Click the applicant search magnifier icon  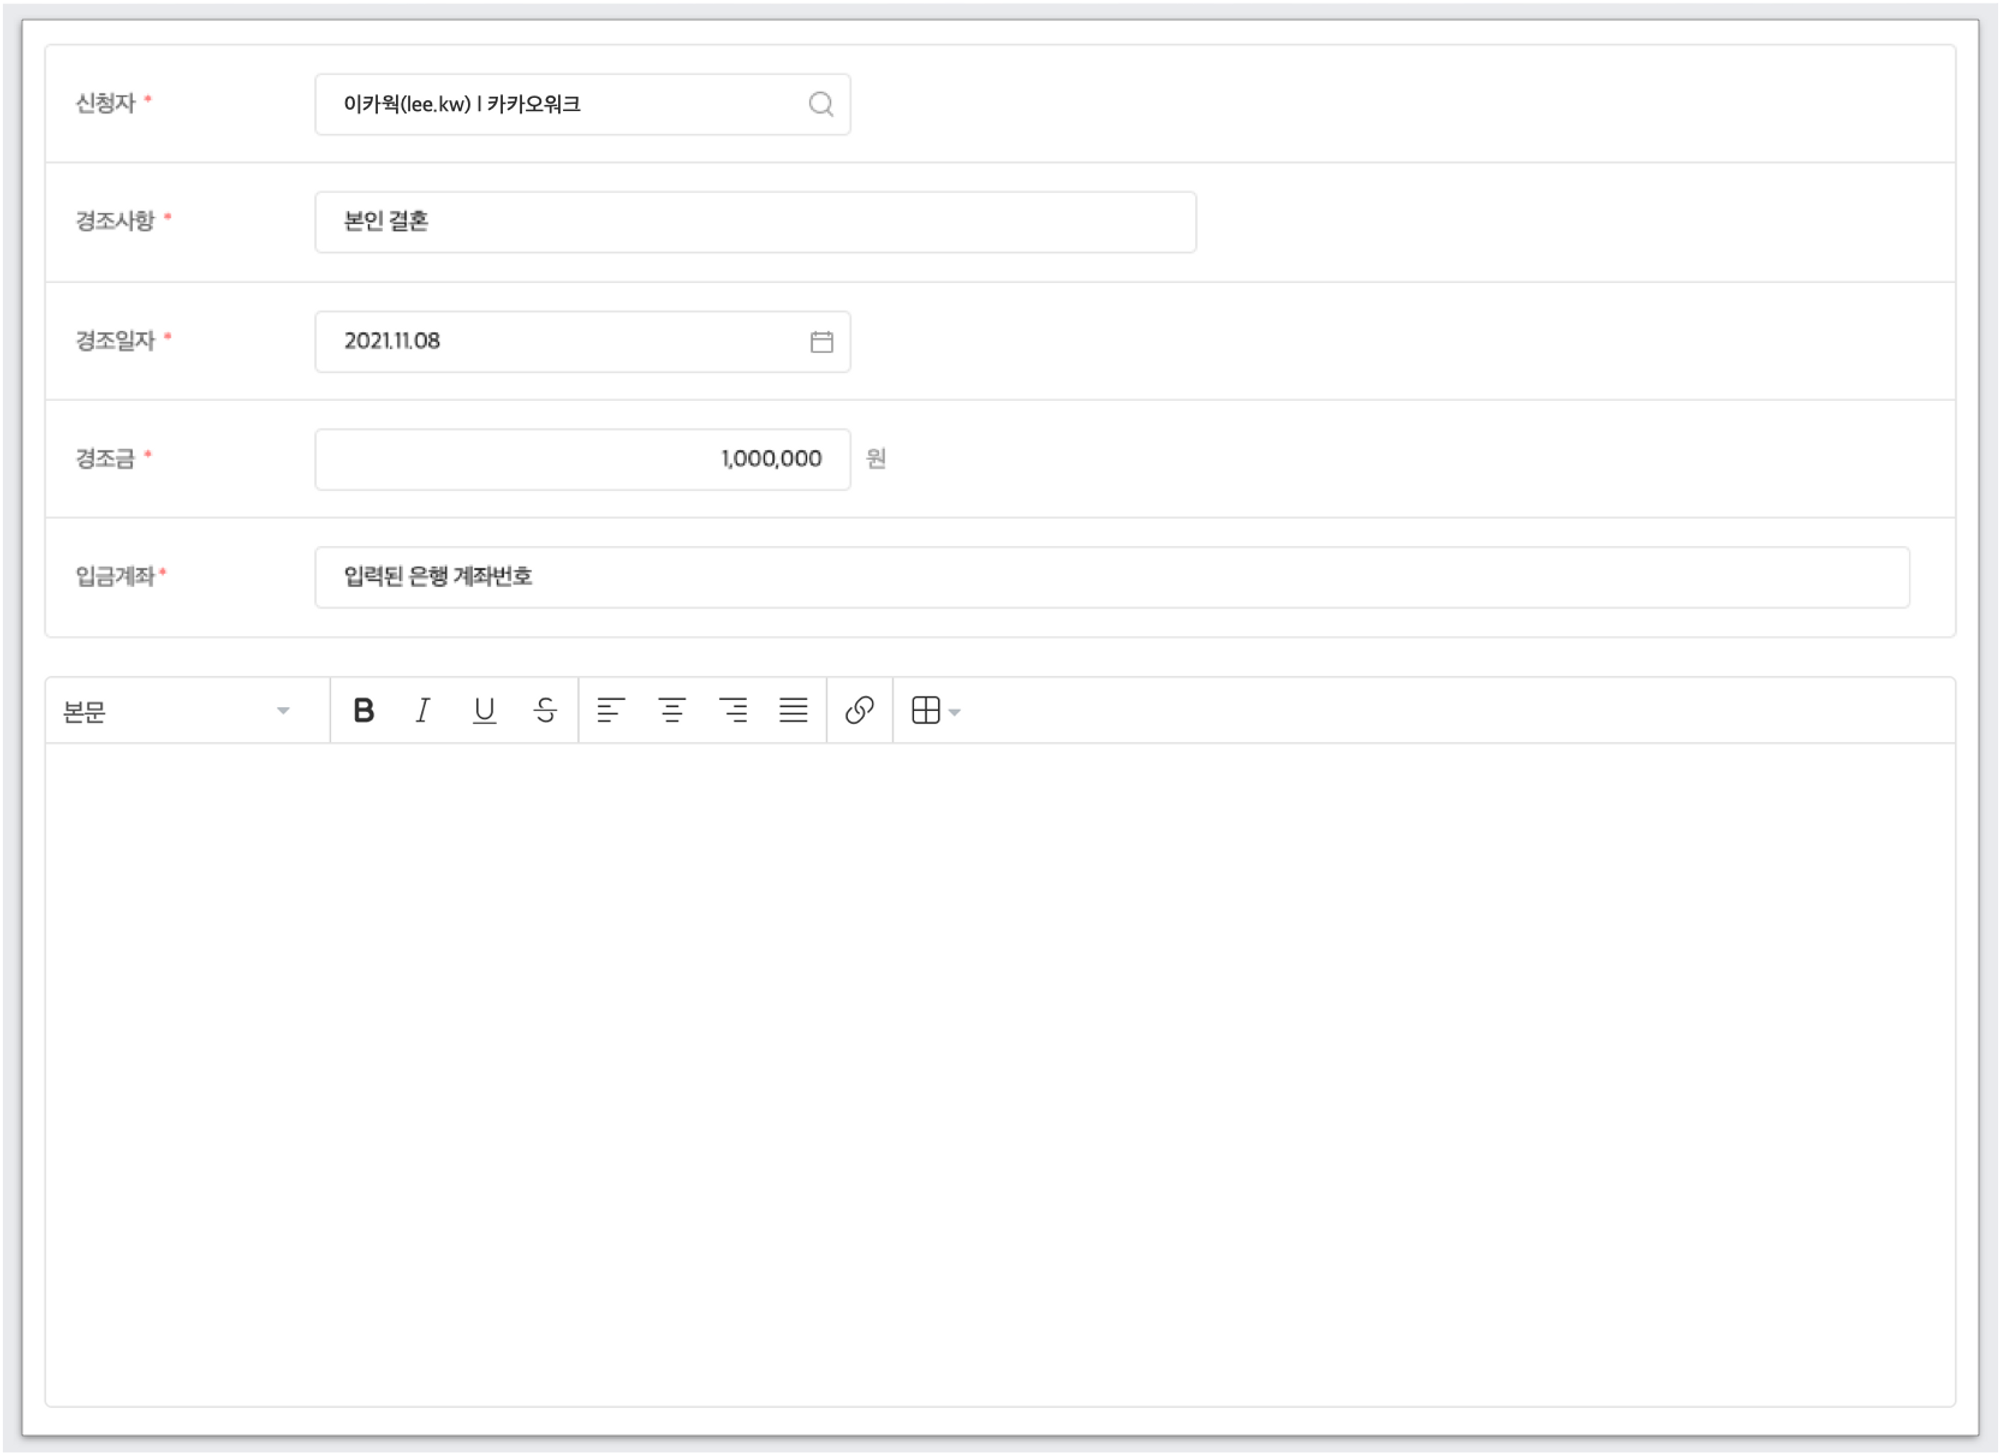pyautogui.click(x=821, y=104)
